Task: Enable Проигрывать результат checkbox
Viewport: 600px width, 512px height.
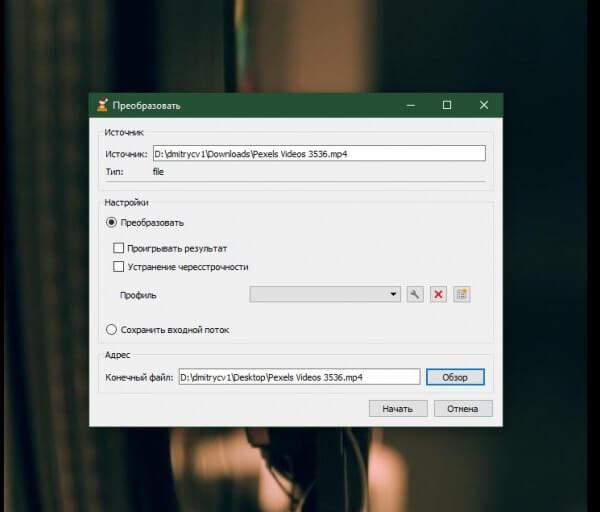Action: click(x=118, y=248)
